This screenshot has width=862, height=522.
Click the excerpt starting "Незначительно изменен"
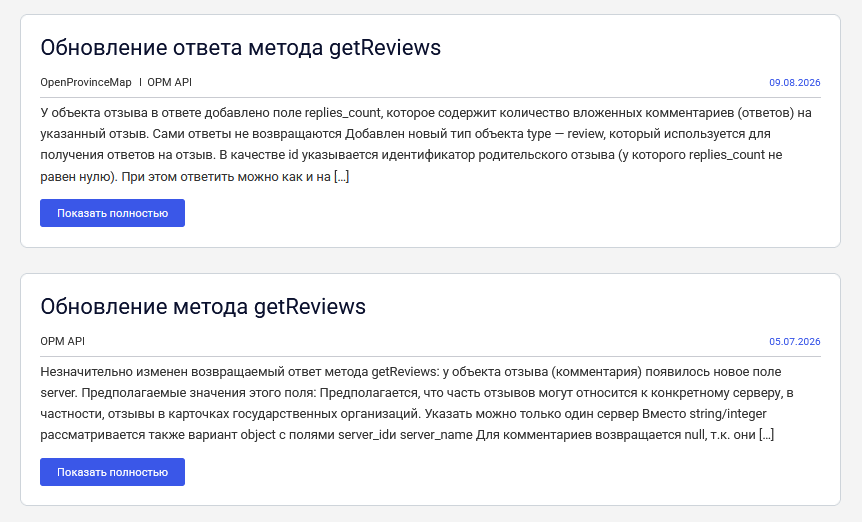tap(417, 403)
